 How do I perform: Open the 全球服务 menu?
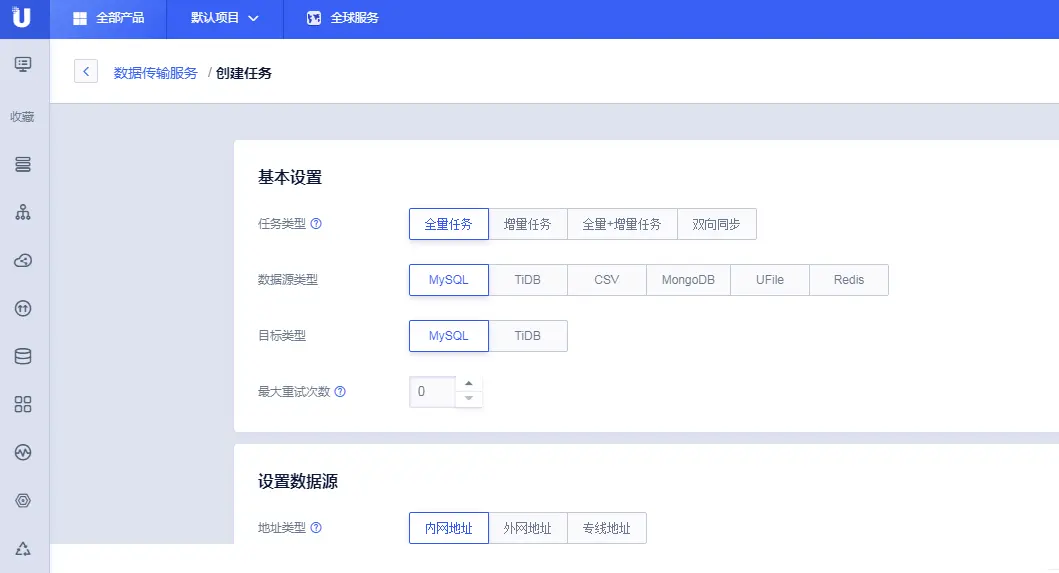click(x=342, y=18)
